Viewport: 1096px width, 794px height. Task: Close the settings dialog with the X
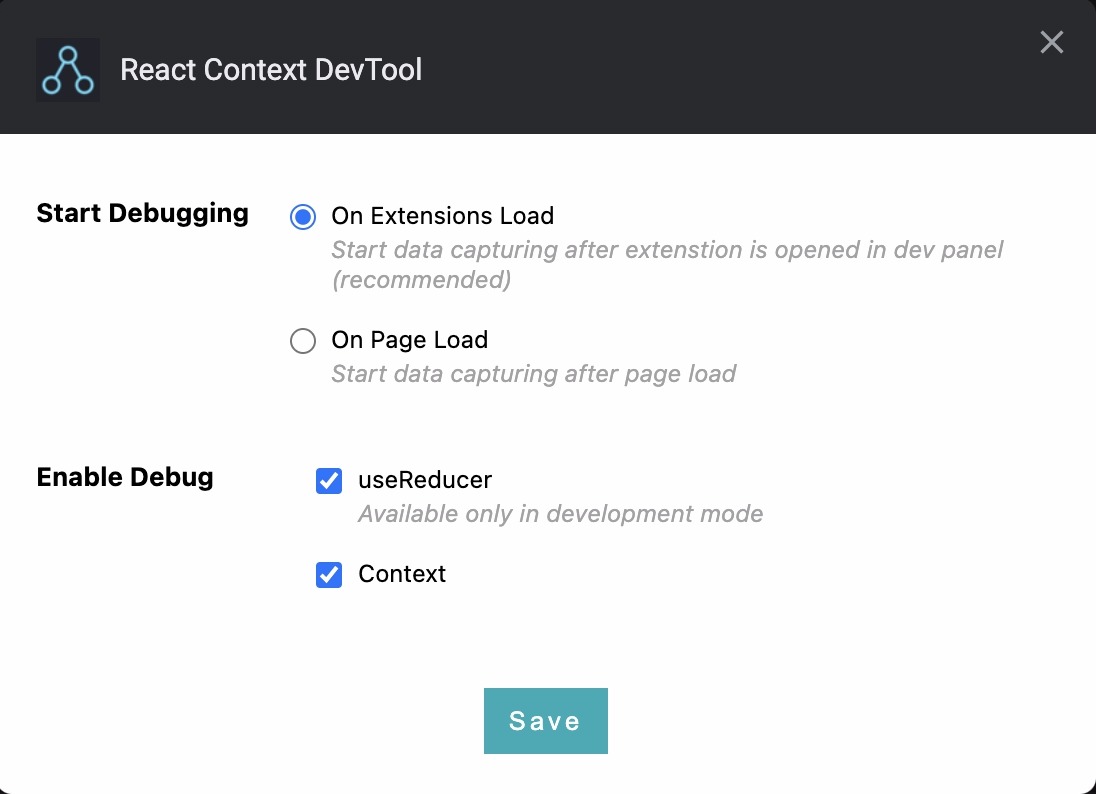1051,42
